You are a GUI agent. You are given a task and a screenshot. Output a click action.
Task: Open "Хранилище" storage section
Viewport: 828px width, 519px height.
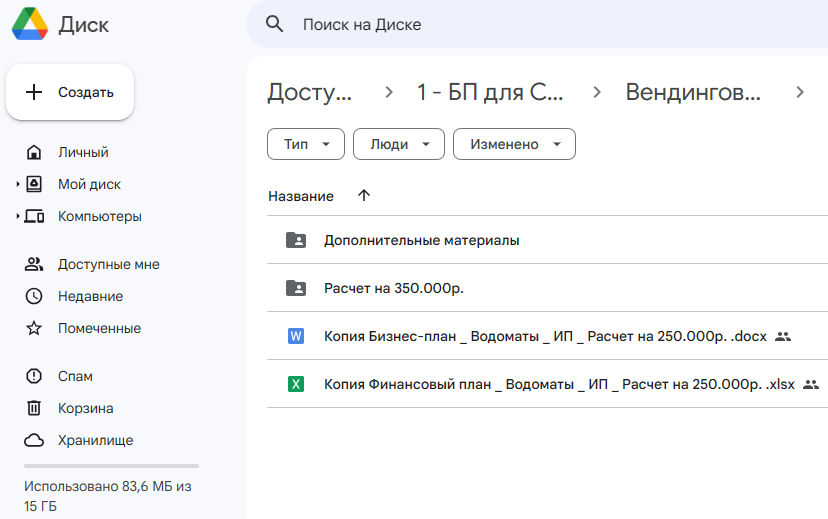[96, 440]
